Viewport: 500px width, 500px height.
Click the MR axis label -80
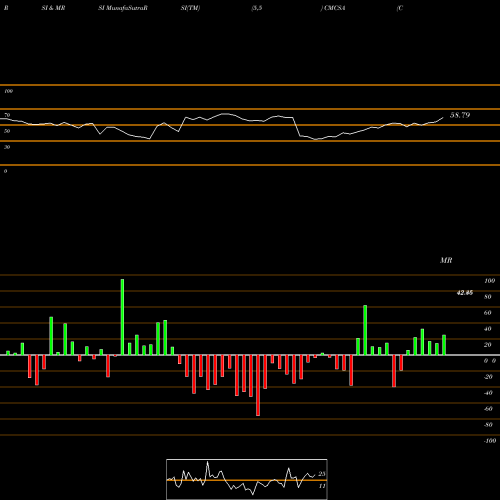point(488,425)
